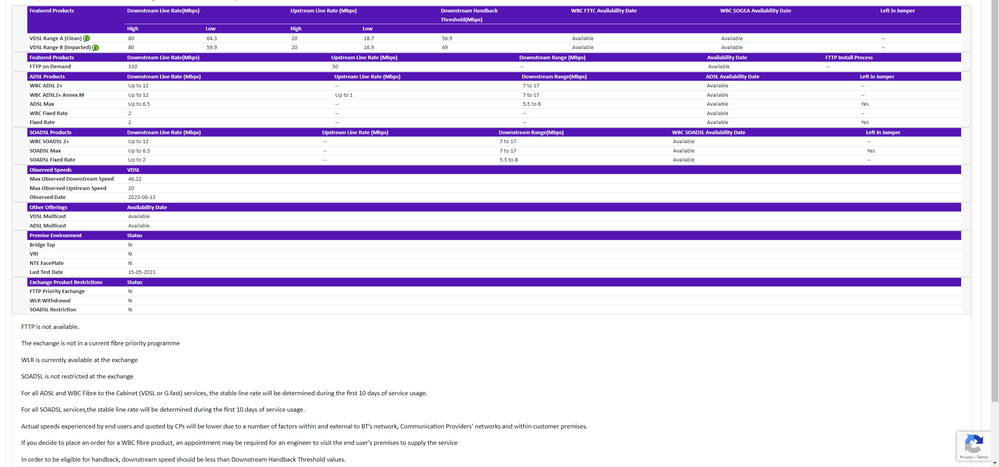Screen dimensions: 999x467
Task: Click the SOADSL Products section header
Action: point(50,132)
